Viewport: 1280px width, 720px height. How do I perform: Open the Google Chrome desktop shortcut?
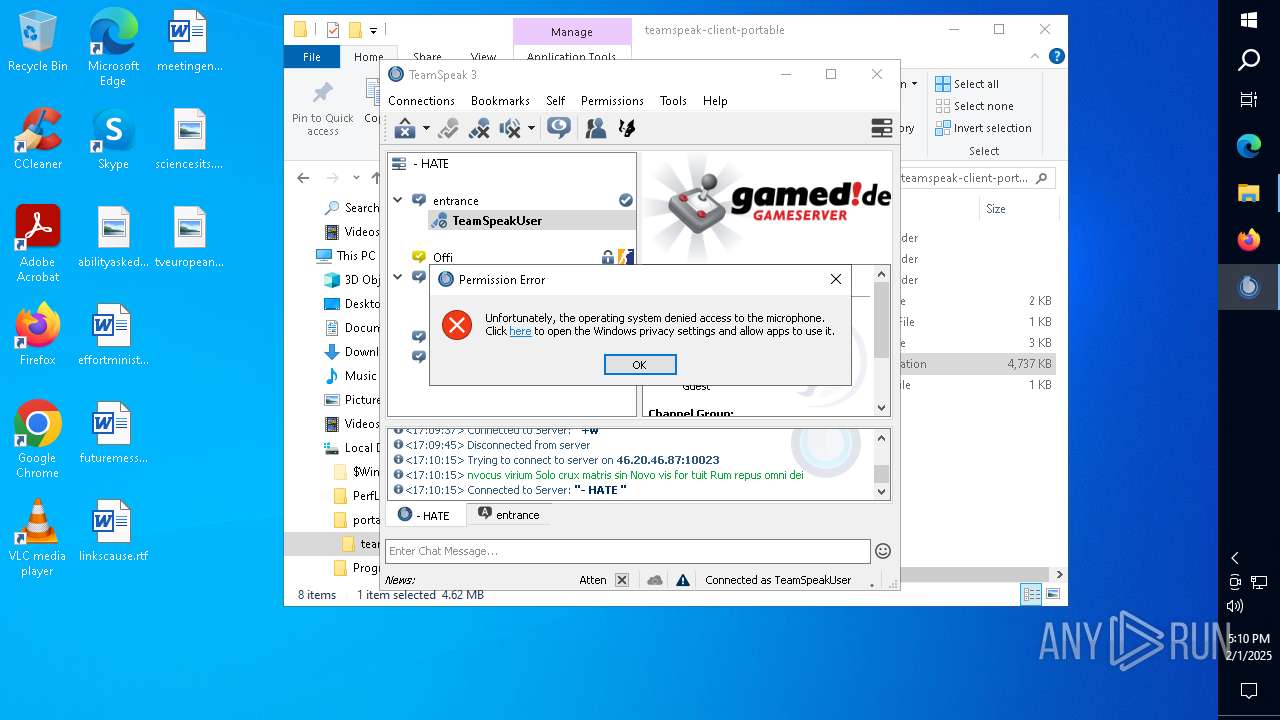pos(38,440)
